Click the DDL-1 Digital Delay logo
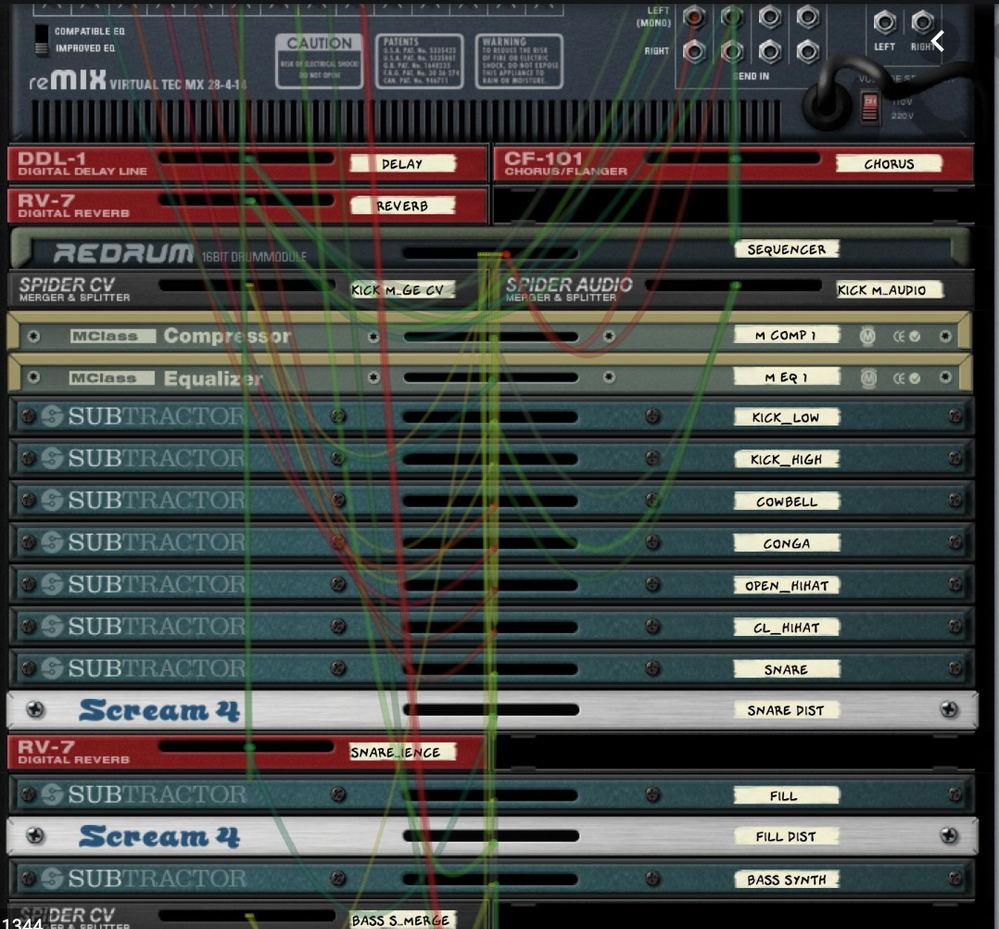The width and height of the screenshot is (999, 929). click(x=82, y=163)
